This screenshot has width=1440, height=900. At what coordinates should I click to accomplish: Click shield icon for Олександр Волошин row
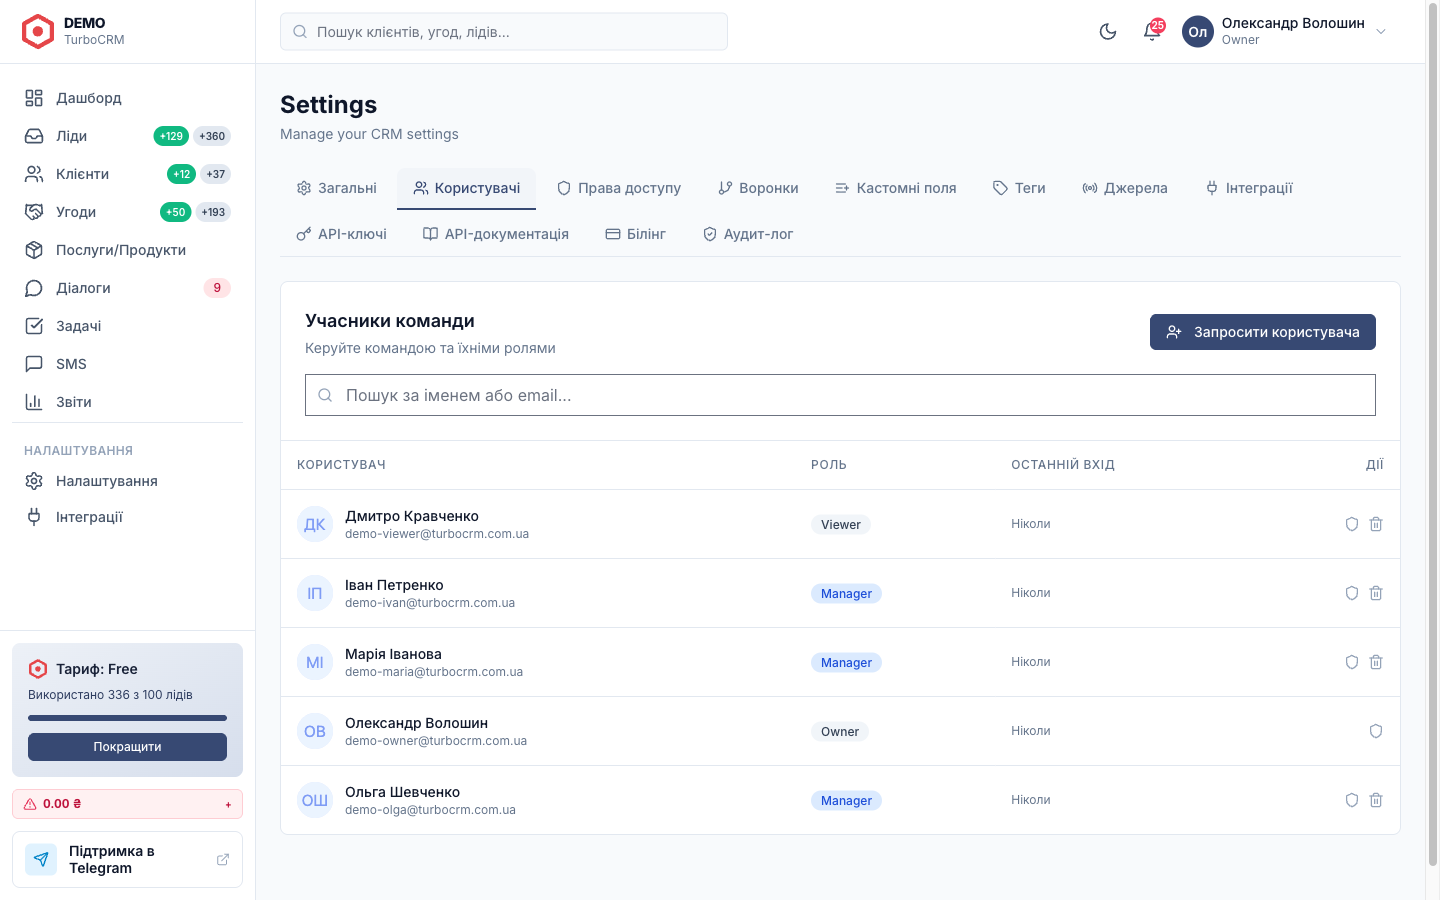pyautogui.click(x=1376, y=731)
